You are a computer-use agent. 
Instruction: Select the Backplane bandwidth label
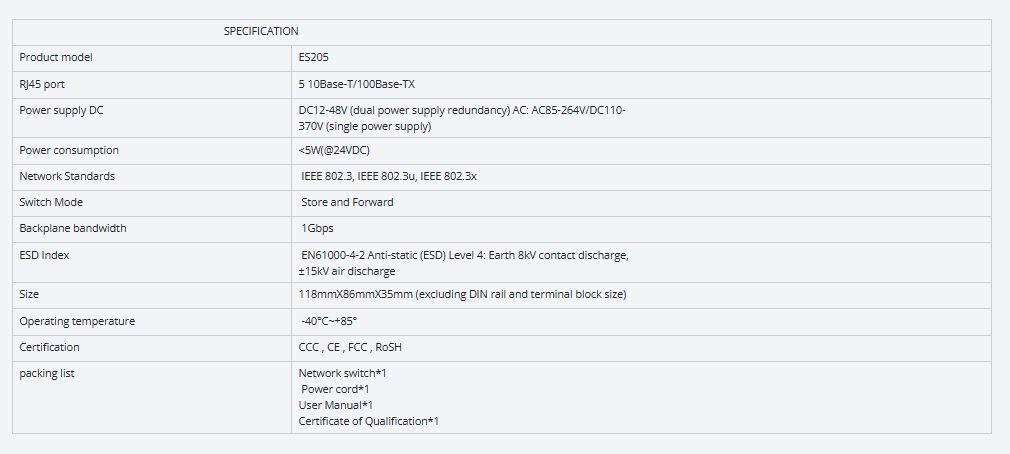click(73, 228)
